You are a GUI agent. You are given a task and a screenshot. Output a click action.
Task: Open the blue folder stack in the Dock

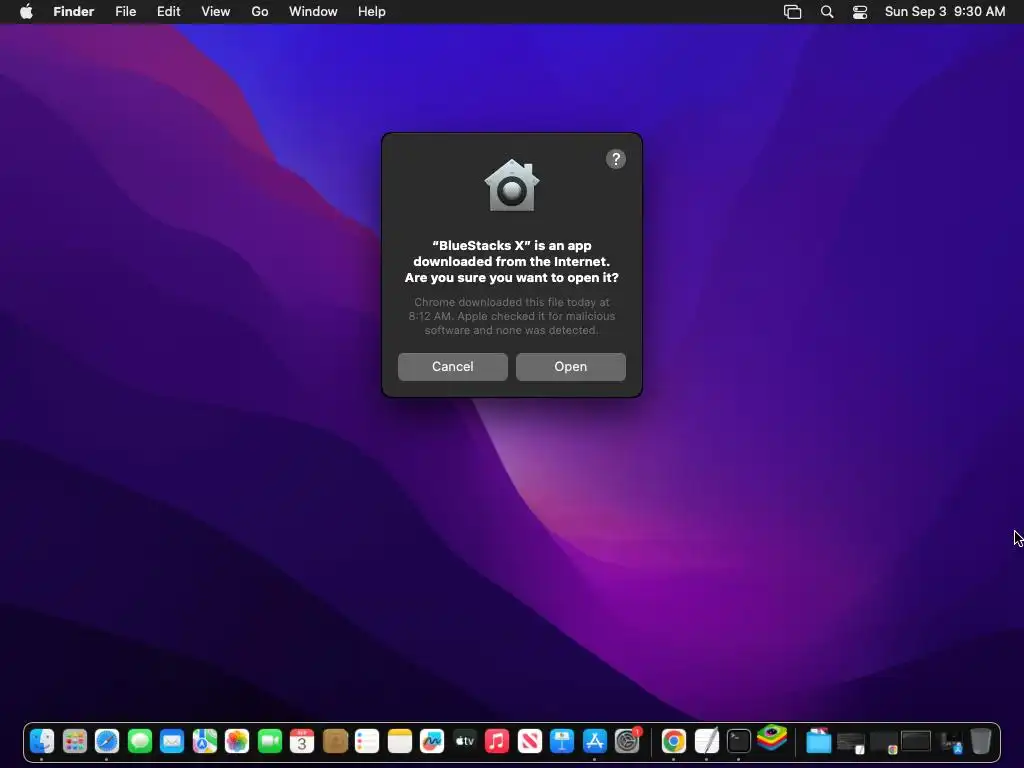[x=818, y=741]
